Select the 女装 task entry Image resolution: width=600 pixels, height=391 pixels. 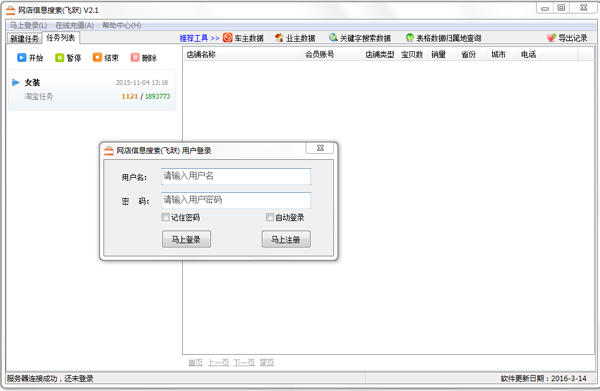pos(92,90)
